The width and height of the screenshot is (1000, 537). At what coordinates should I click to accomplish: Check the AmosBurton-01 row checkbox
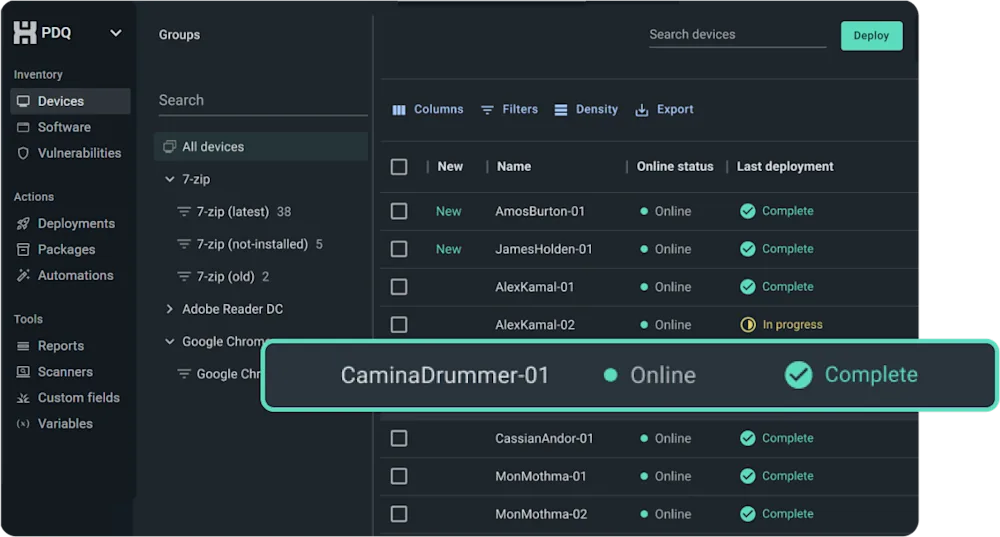(x=399, y=211)
